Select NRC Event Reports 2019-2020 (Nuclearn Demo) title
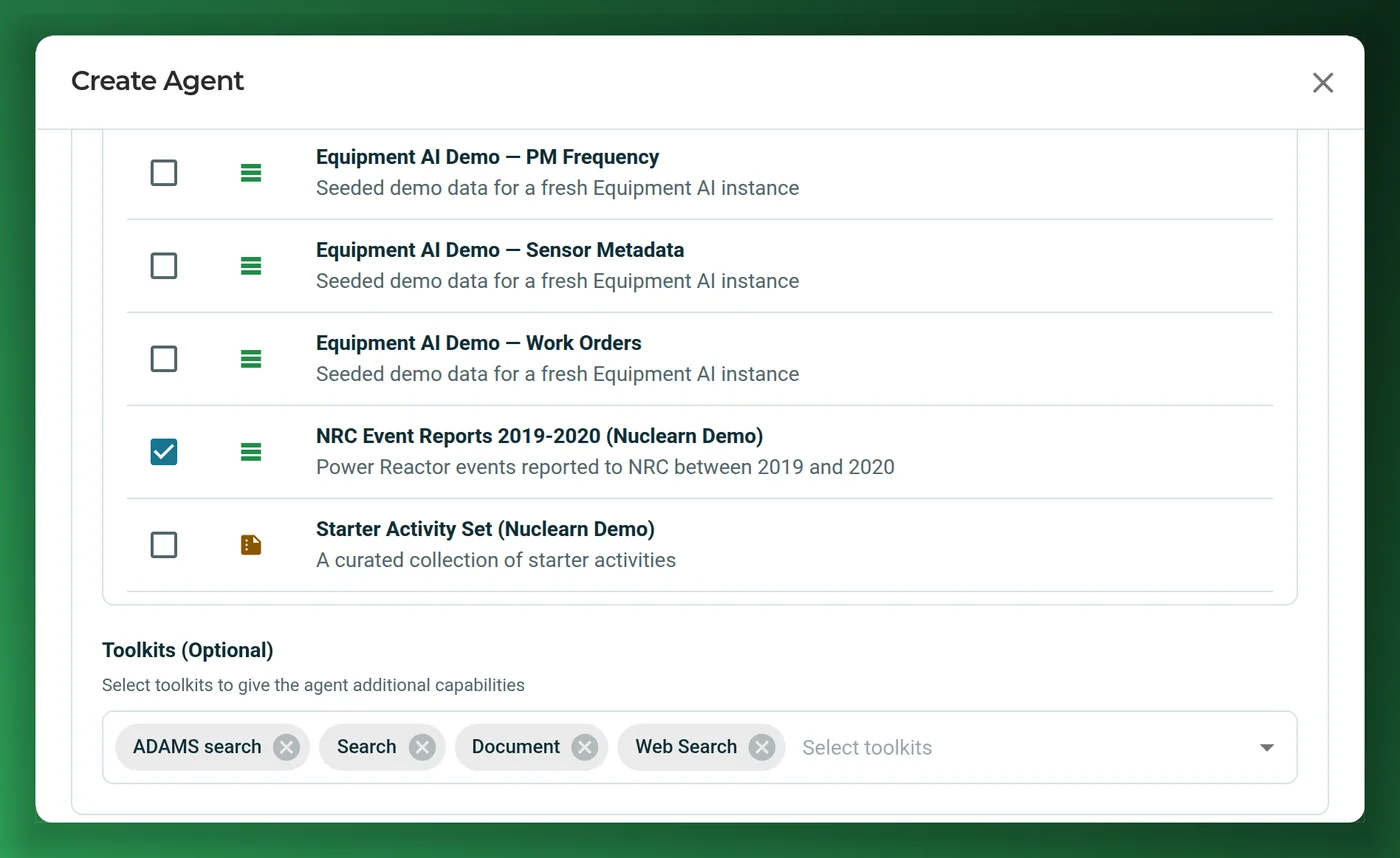The height and width of the screenshot is (858, 1400). 540,436
